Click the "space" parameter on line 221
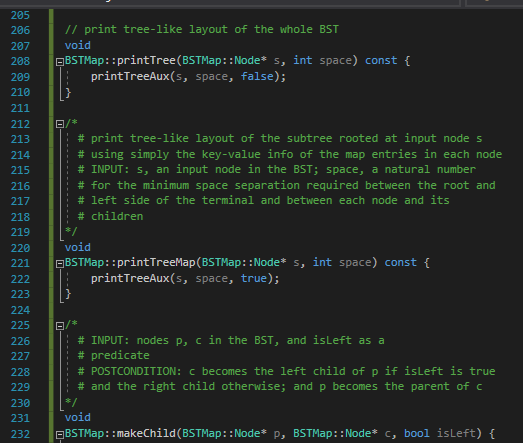This screenshot has width=523, height=443. pyautogui.click(x=355, y=262)
